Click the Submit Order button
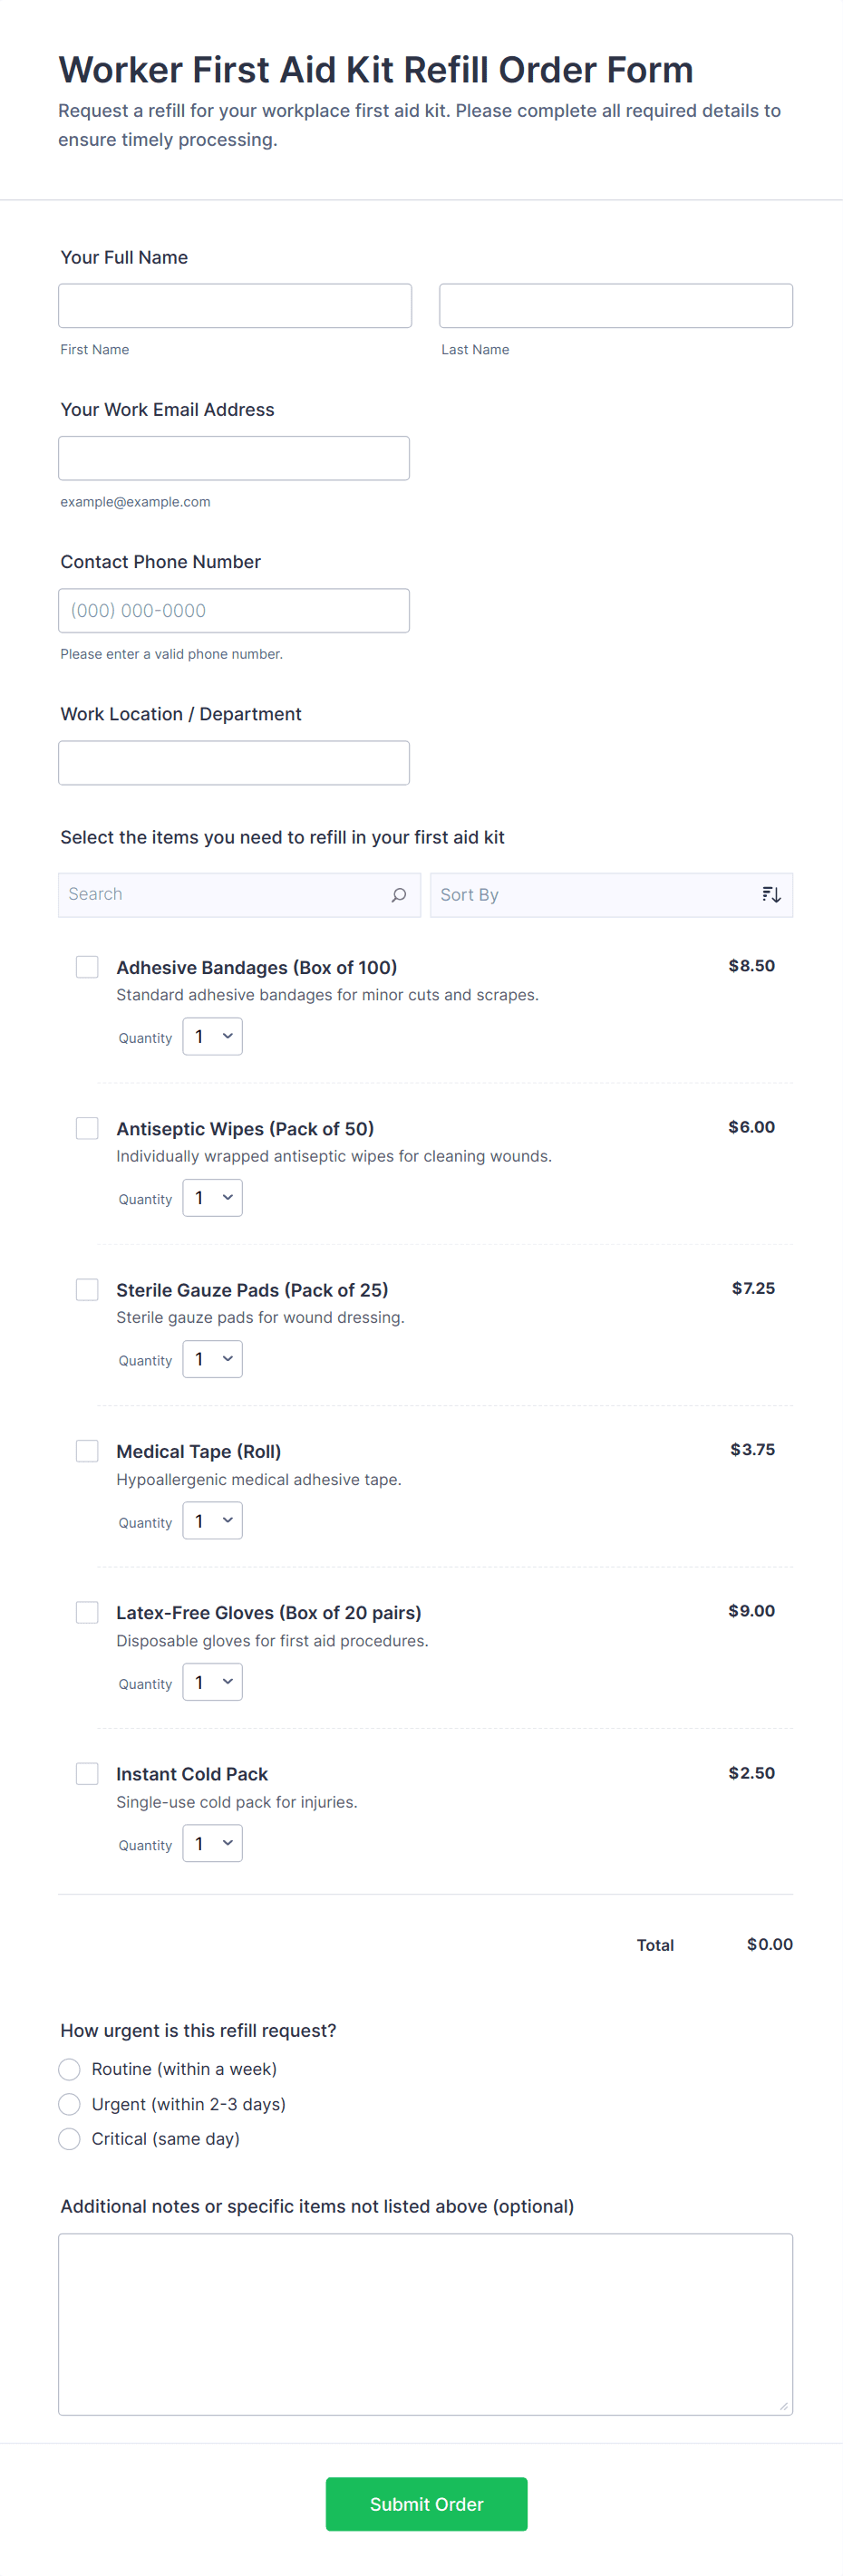Image resolution: width=843 pixels, height=2576 pixels. [x=426, y=2504]
